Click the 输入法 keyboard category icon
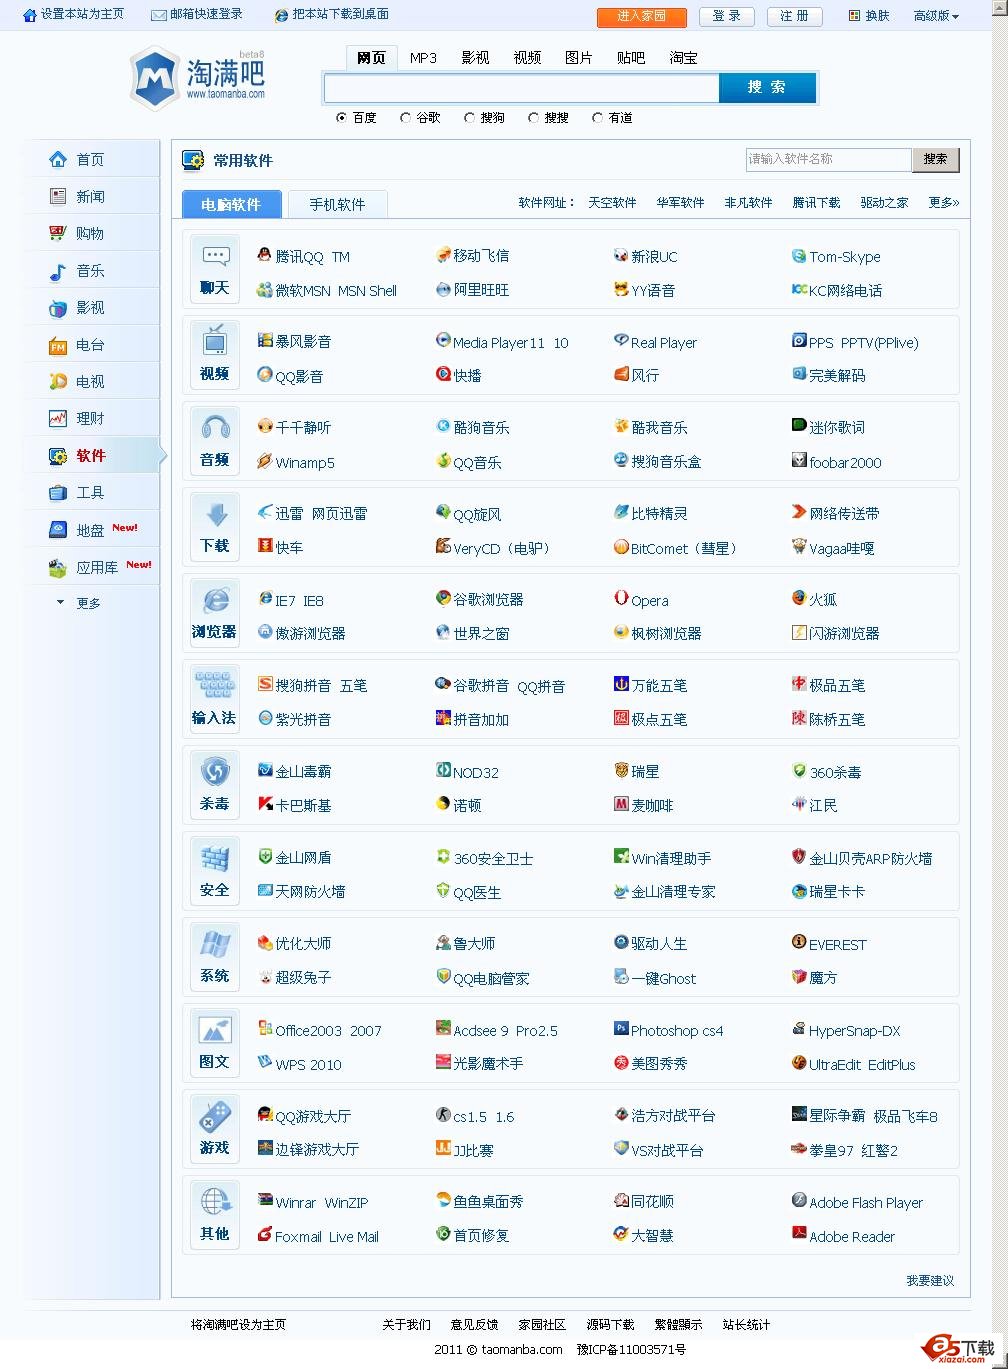1008x1369 pixels. (215, 685)
